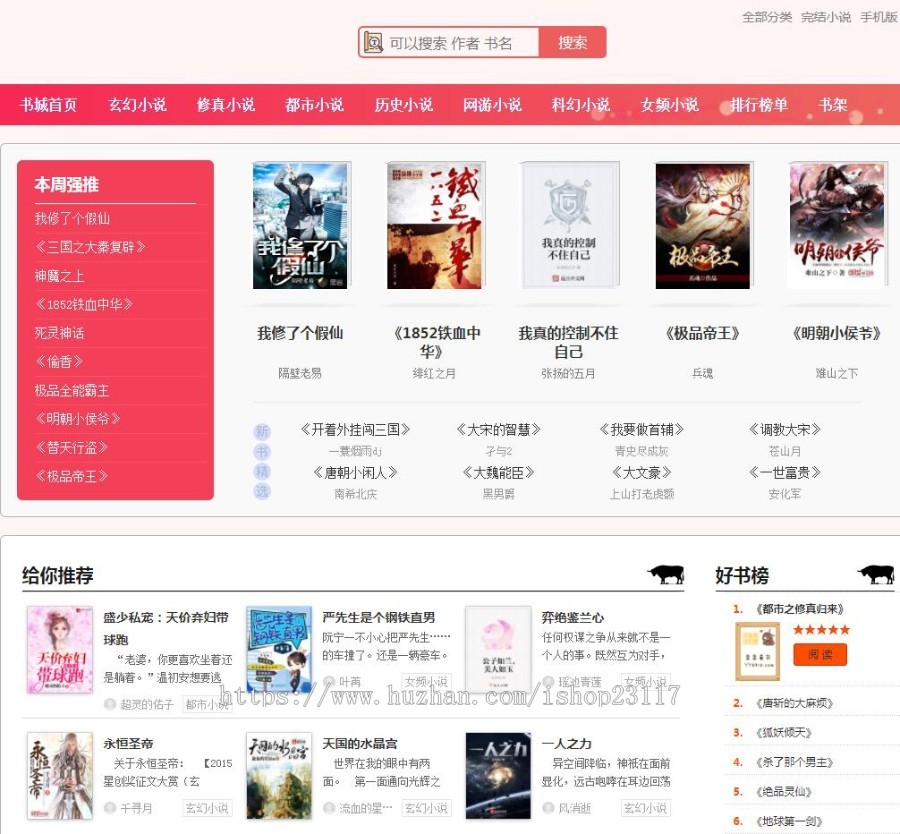Click the search input field
The image size is (900, 834).
click(460, 42)
